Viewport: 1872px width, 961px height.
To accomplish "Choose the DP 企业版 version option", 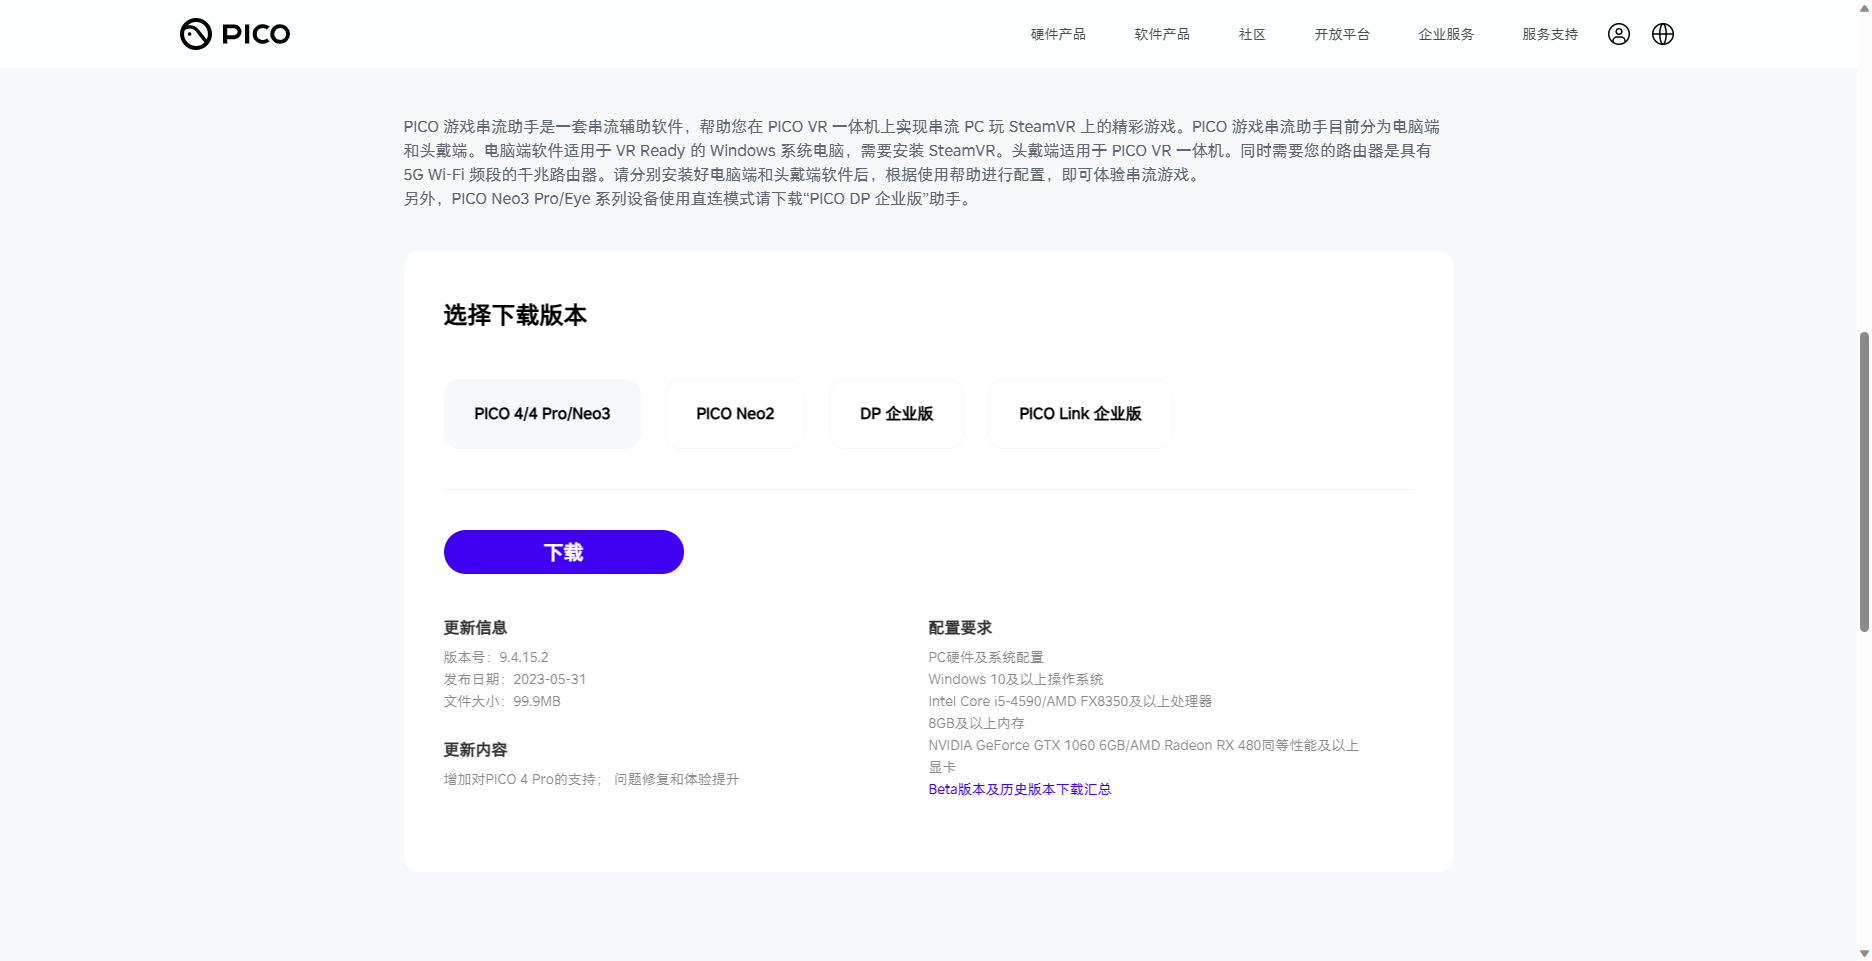I will tap(896, 414).
